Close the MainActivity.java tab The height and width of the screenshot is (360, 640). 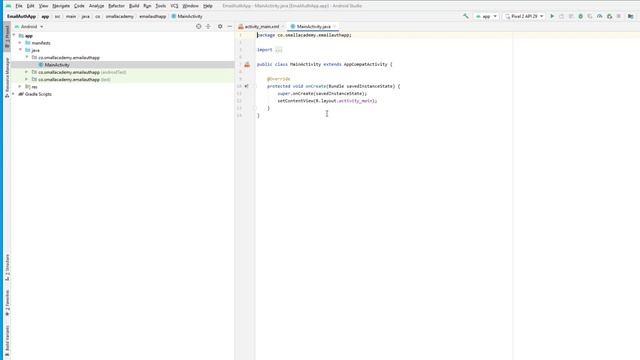point(335,27)
